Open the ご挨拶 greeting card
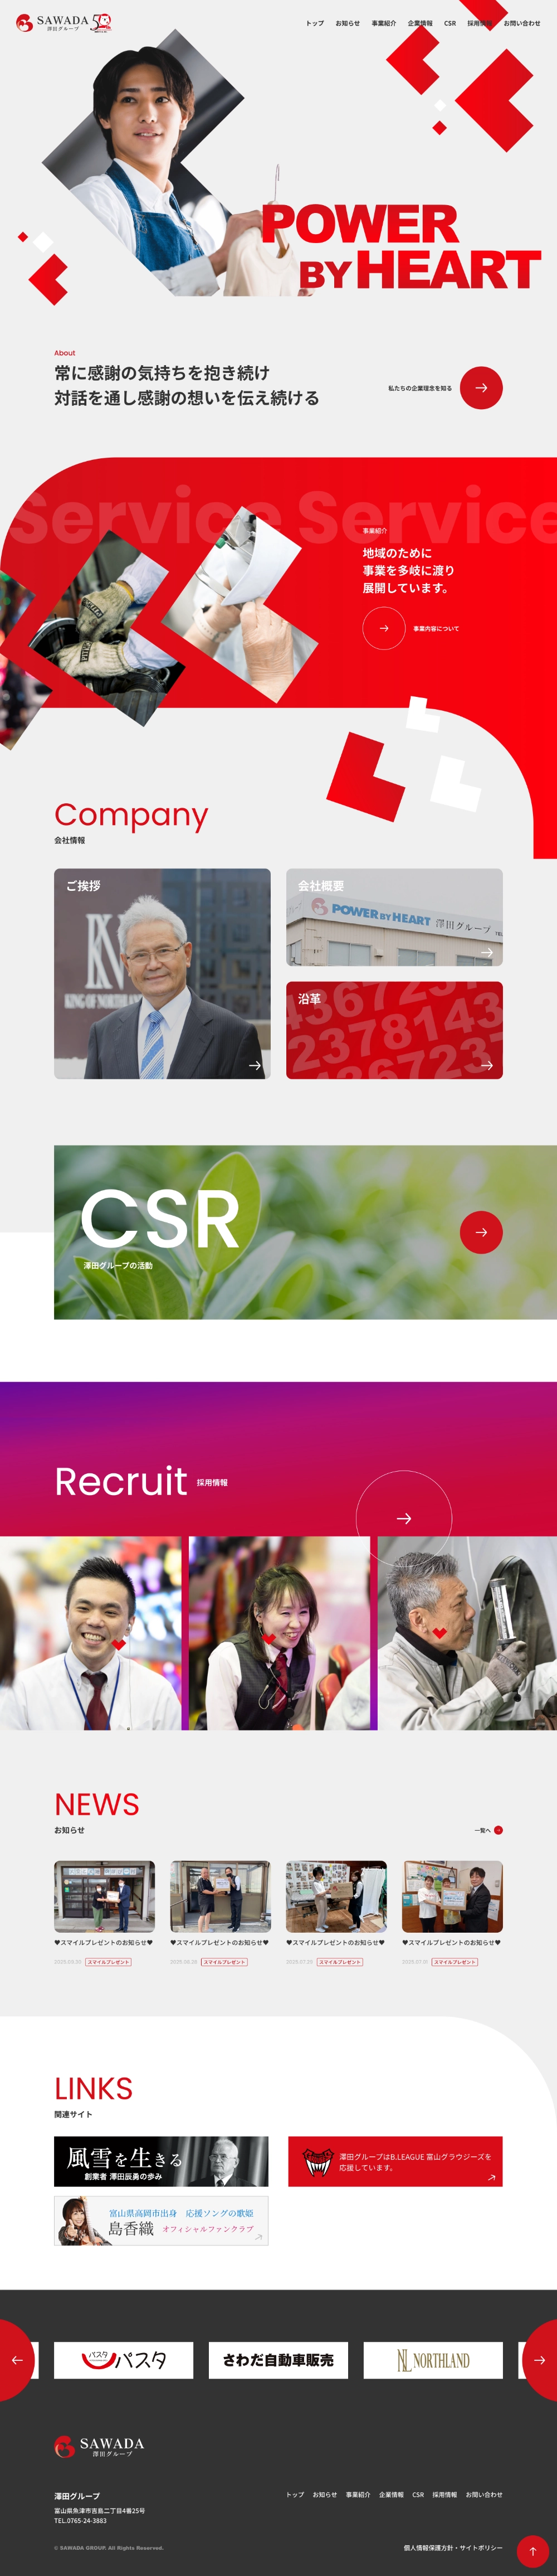This screenshot has height=2576, width=557. coord(162,973)
